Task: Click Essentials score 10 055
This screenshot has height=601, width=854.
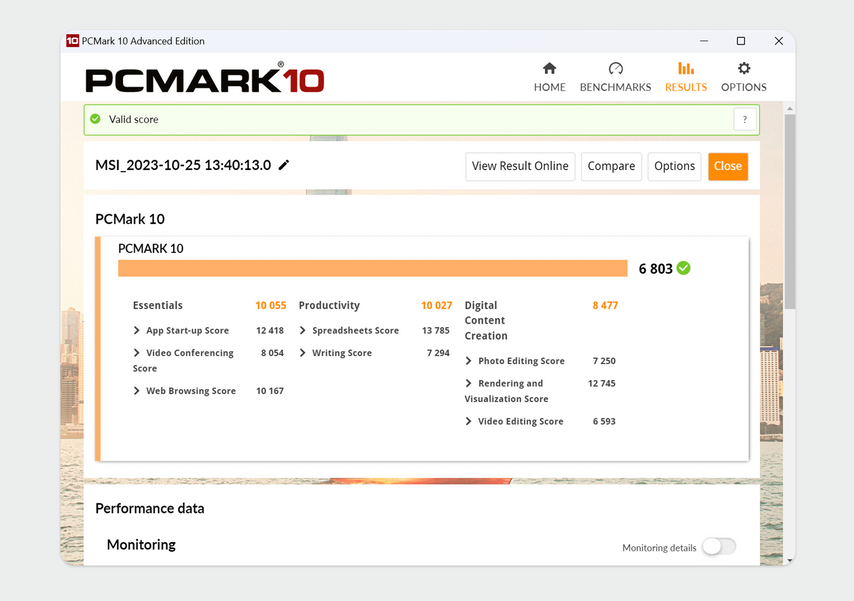Action: pos(271,305)
